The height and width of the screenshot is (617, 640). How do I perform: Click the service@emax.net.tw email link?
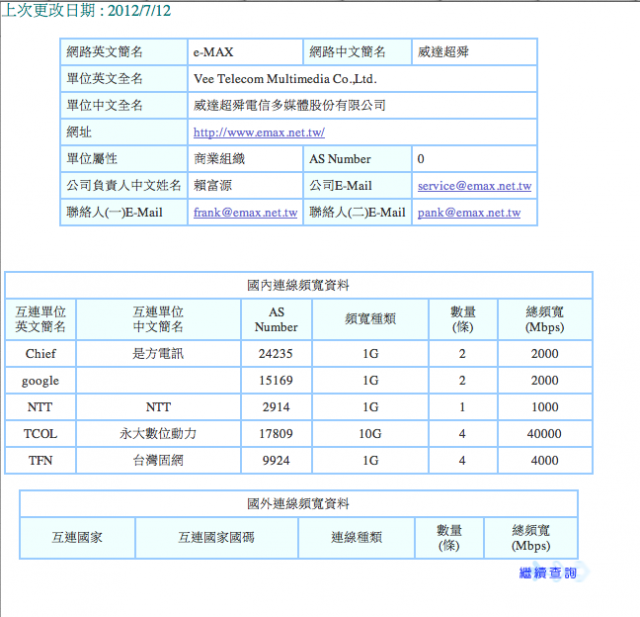(x=474, y=186)
